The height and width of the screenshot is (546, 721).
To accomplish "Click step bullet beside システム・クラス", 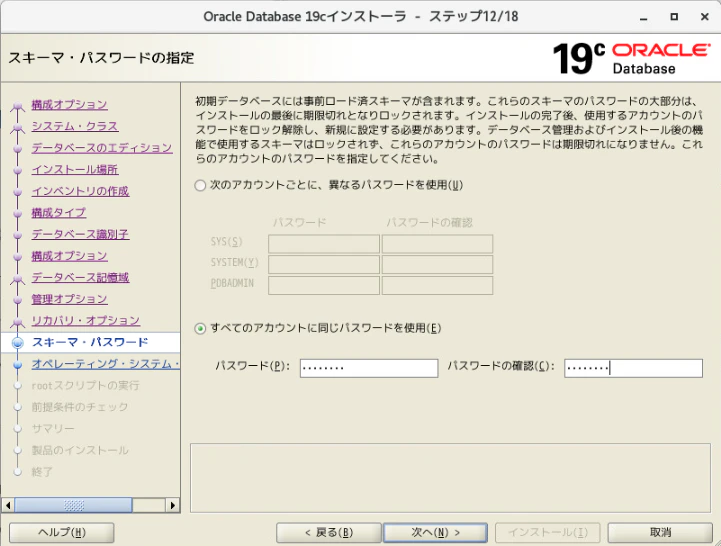I will (17, 127).
